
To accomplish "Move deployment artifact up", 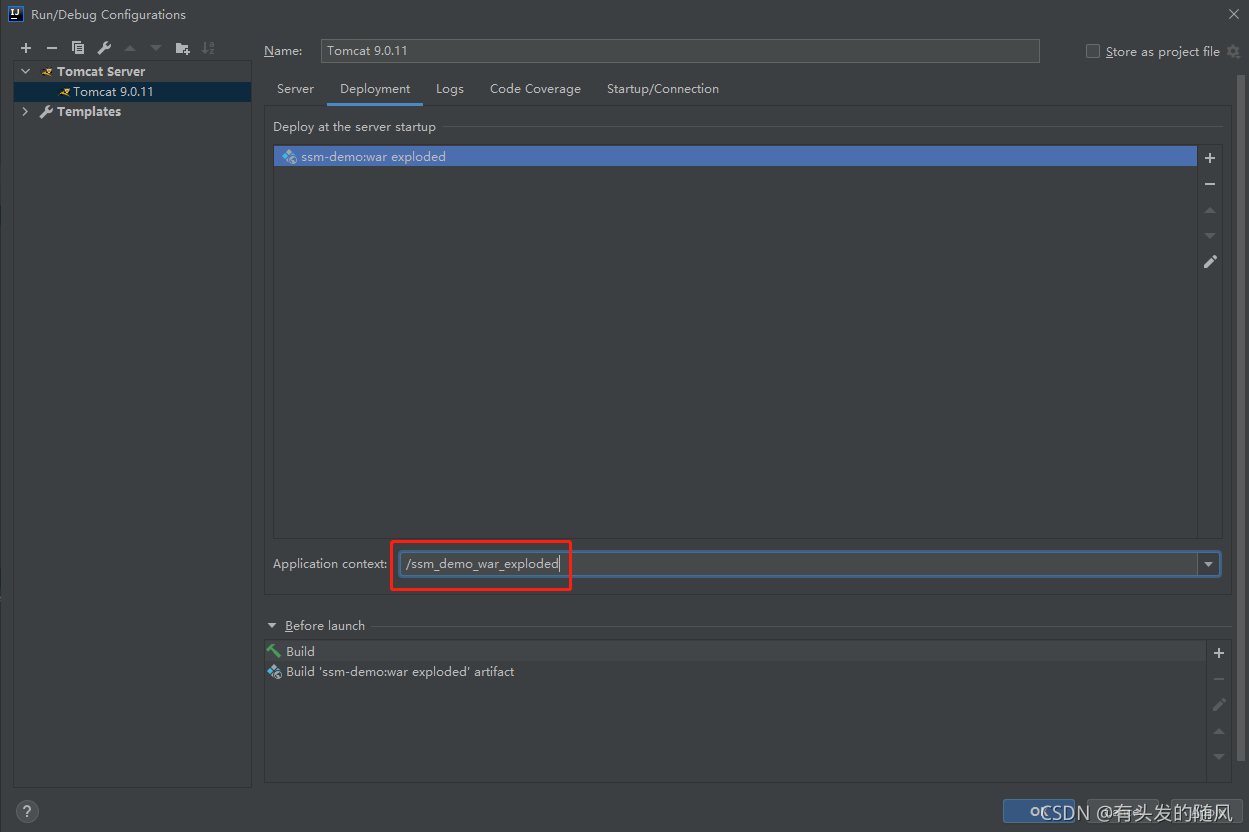I will [1210, 210].
